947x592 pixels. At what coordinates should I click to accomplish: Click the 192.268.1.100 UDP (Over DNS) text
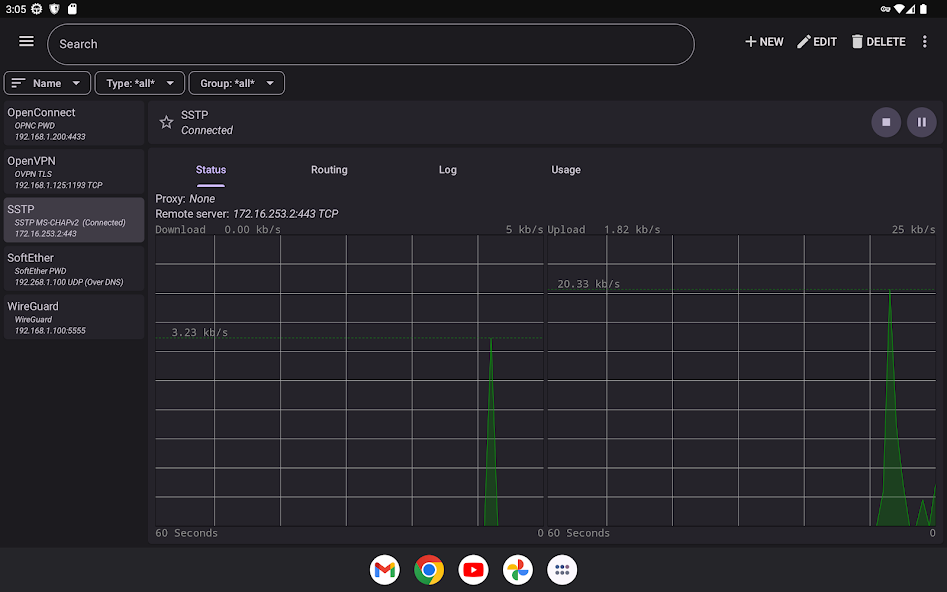pos(69,282)
